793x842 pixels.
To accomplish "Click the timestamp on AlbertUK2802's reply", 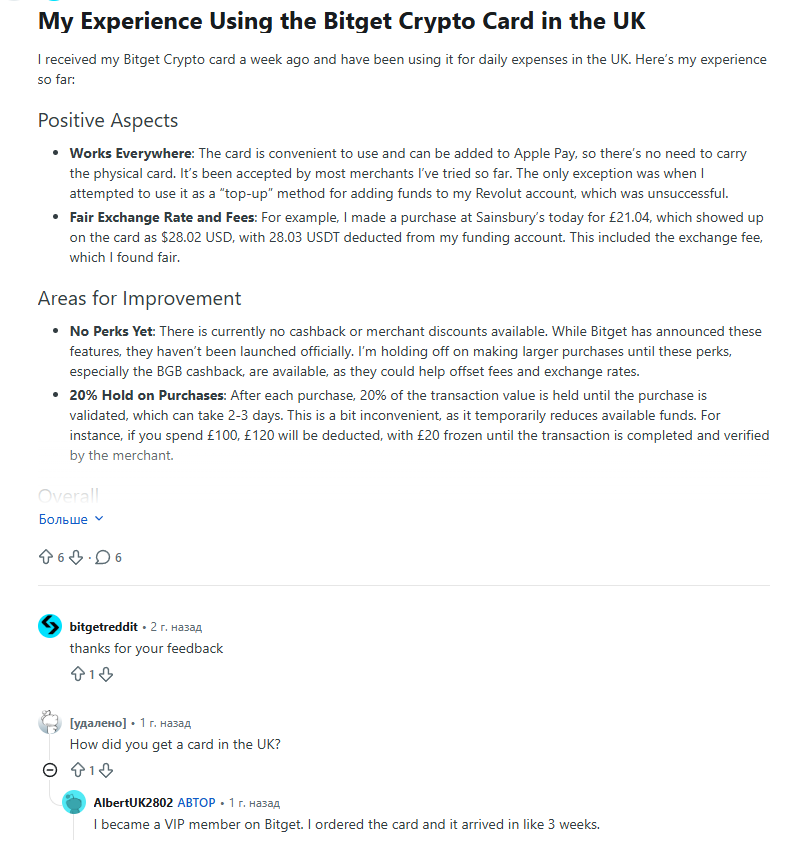I will point(254,802).
